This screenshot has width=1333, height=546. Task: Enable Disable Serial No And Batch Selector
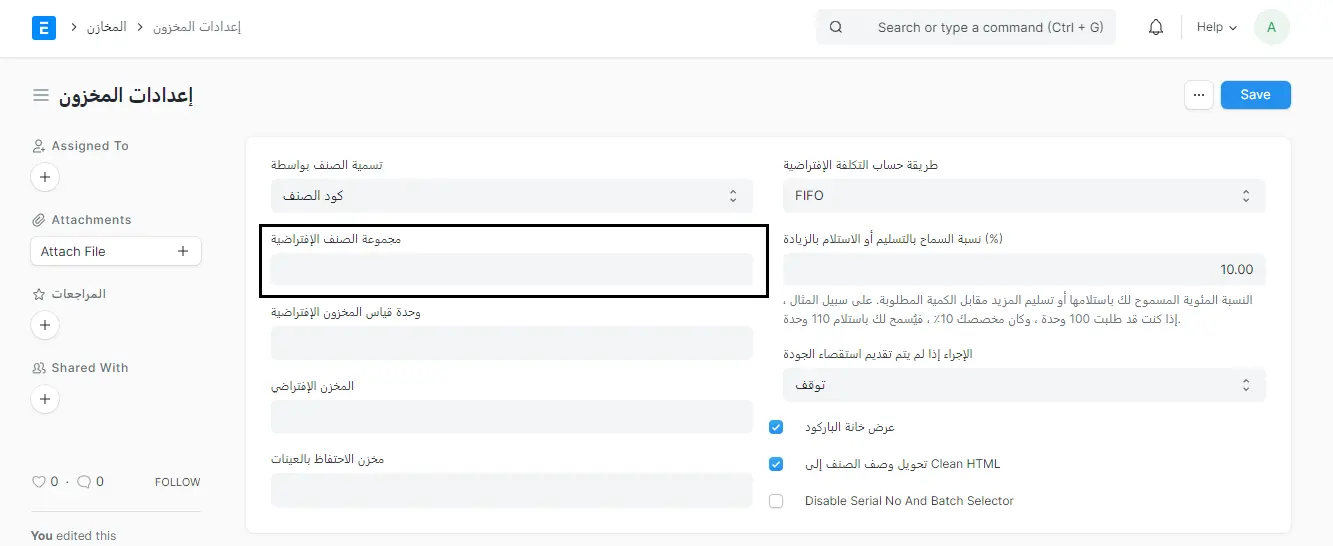pyautogui.click(x=776, y=501)
